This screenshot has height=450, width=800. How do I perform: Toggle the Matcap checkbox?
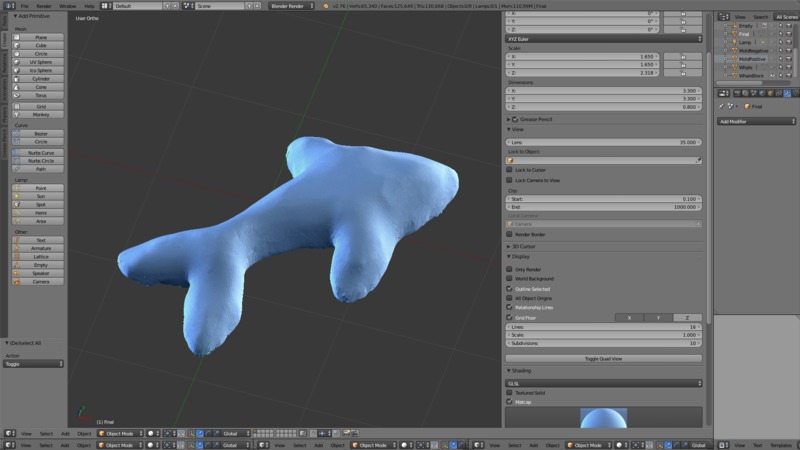click(x=509, y=402)
